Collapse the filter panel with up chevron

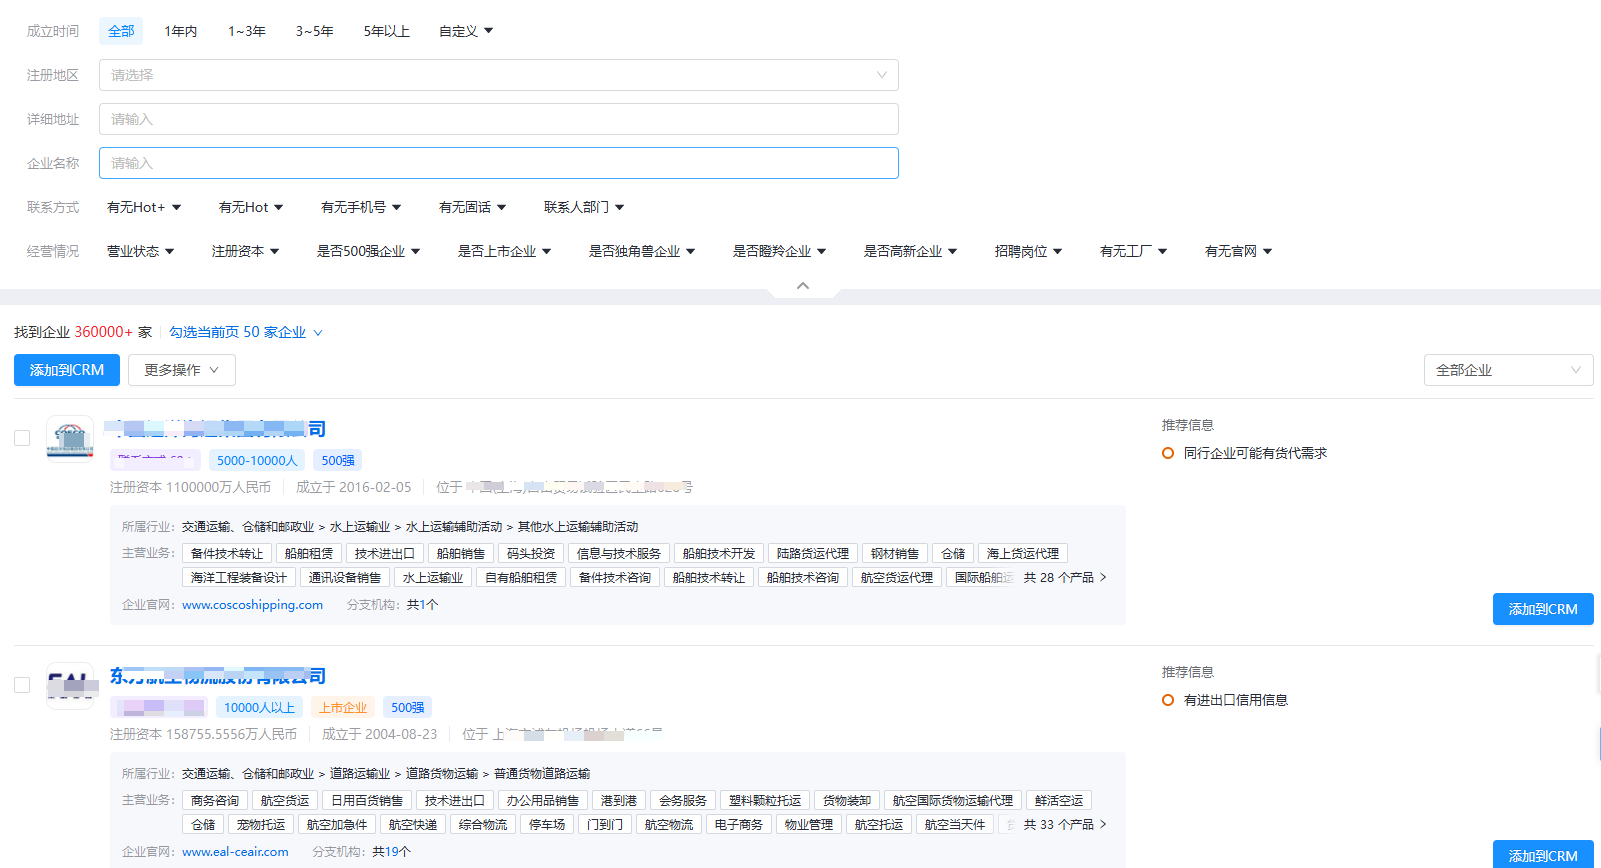pyautogui.click(x=802, y=286)
